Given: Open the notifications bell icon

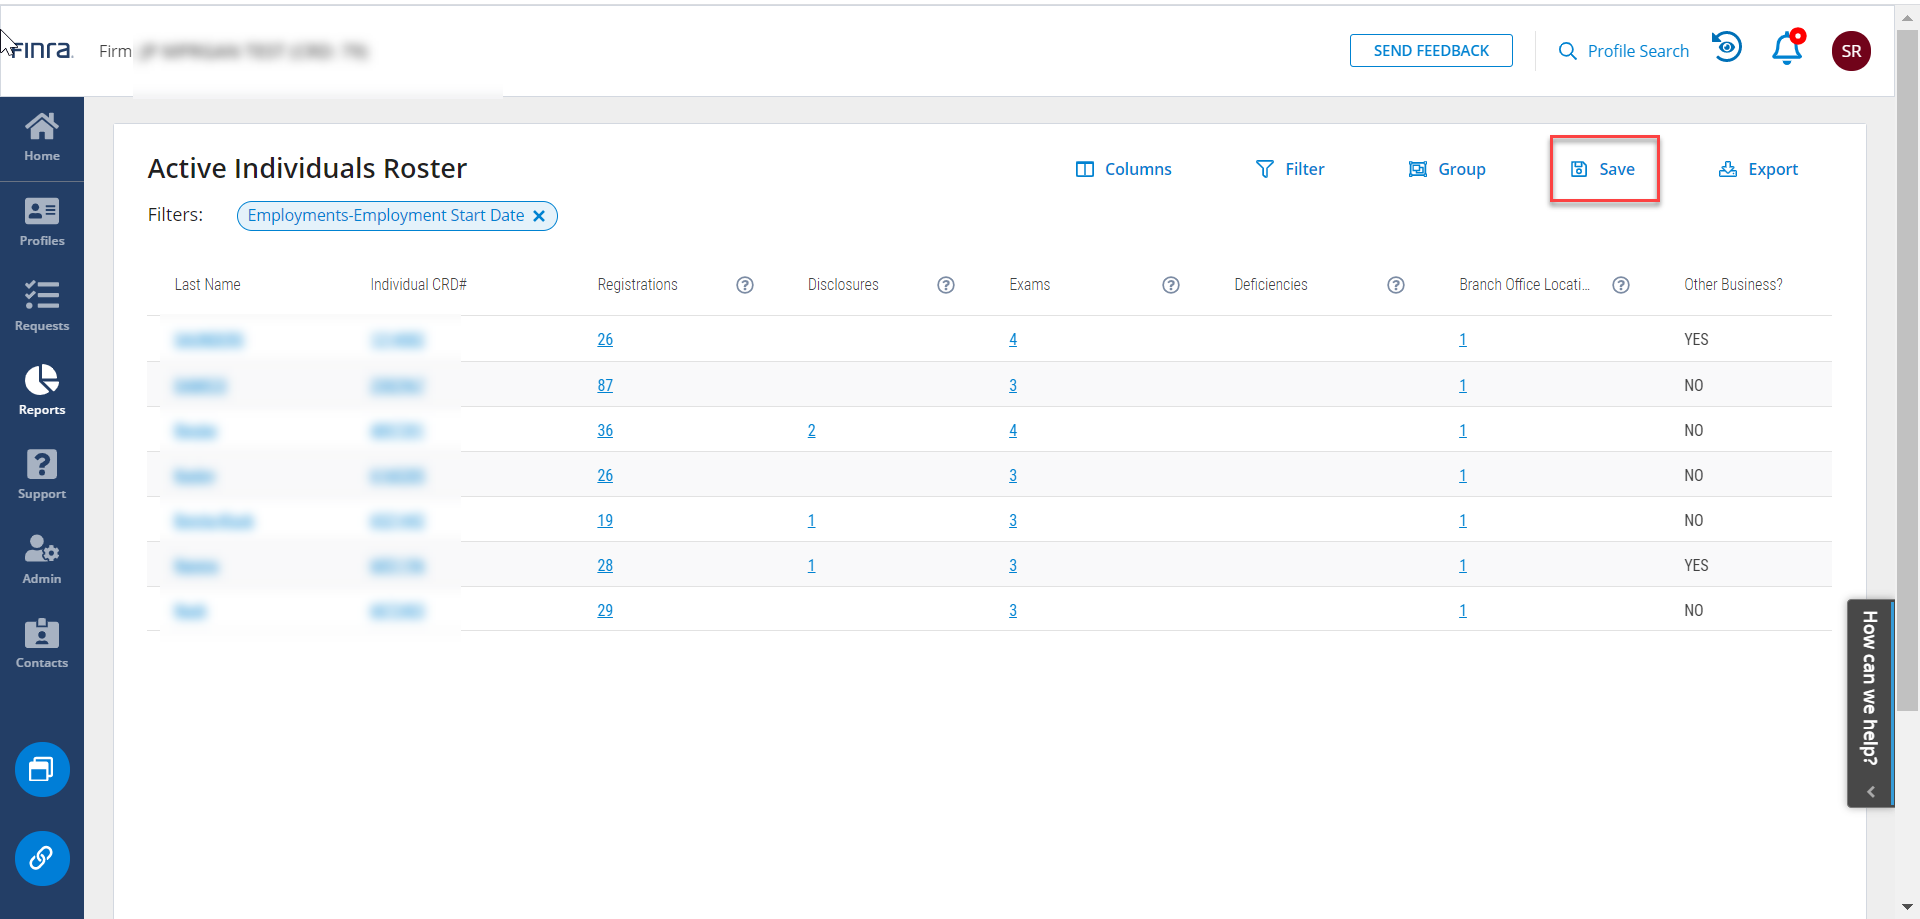Looking at the screenshot, I should pyautogui.click(x=1786, y=50).
